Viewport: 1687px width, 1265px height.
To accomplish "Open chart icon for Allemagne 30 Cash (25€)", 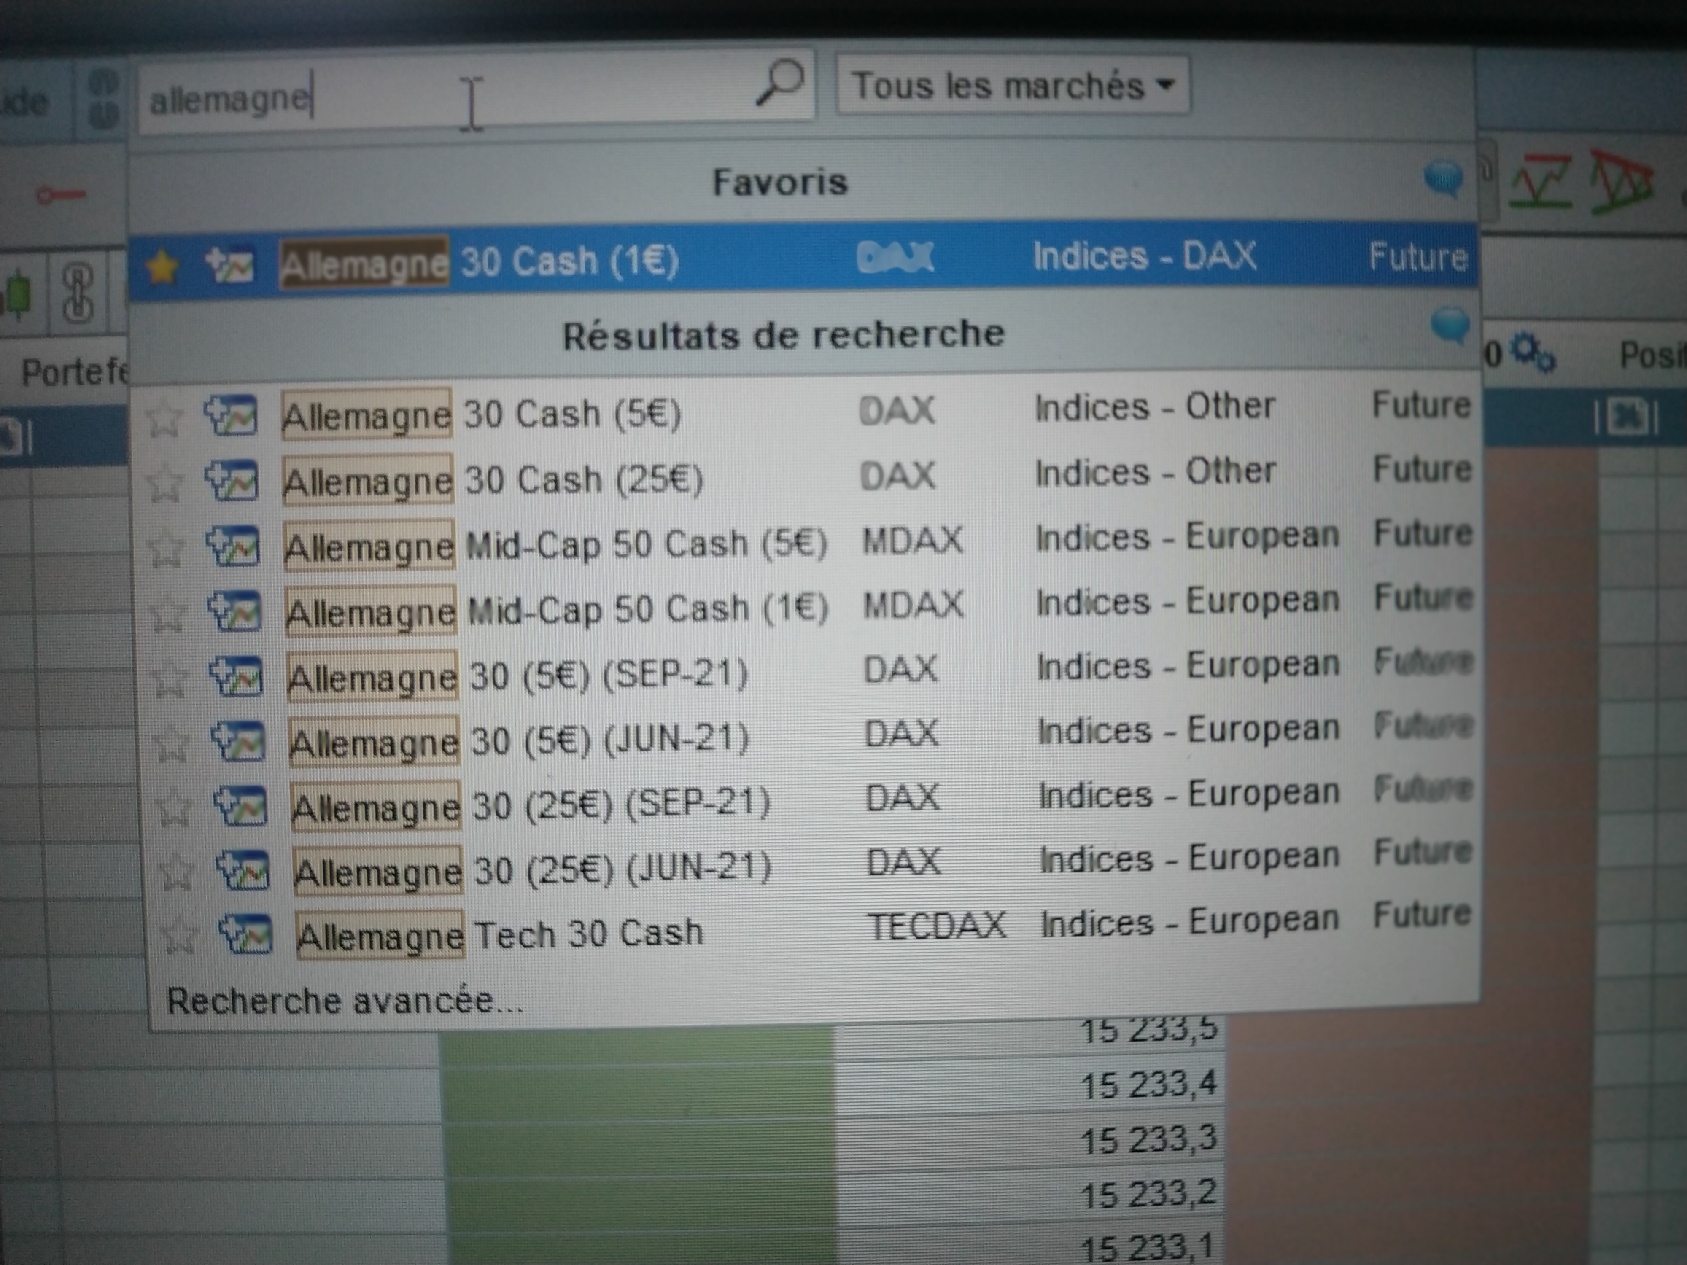I will click(232, 481).
